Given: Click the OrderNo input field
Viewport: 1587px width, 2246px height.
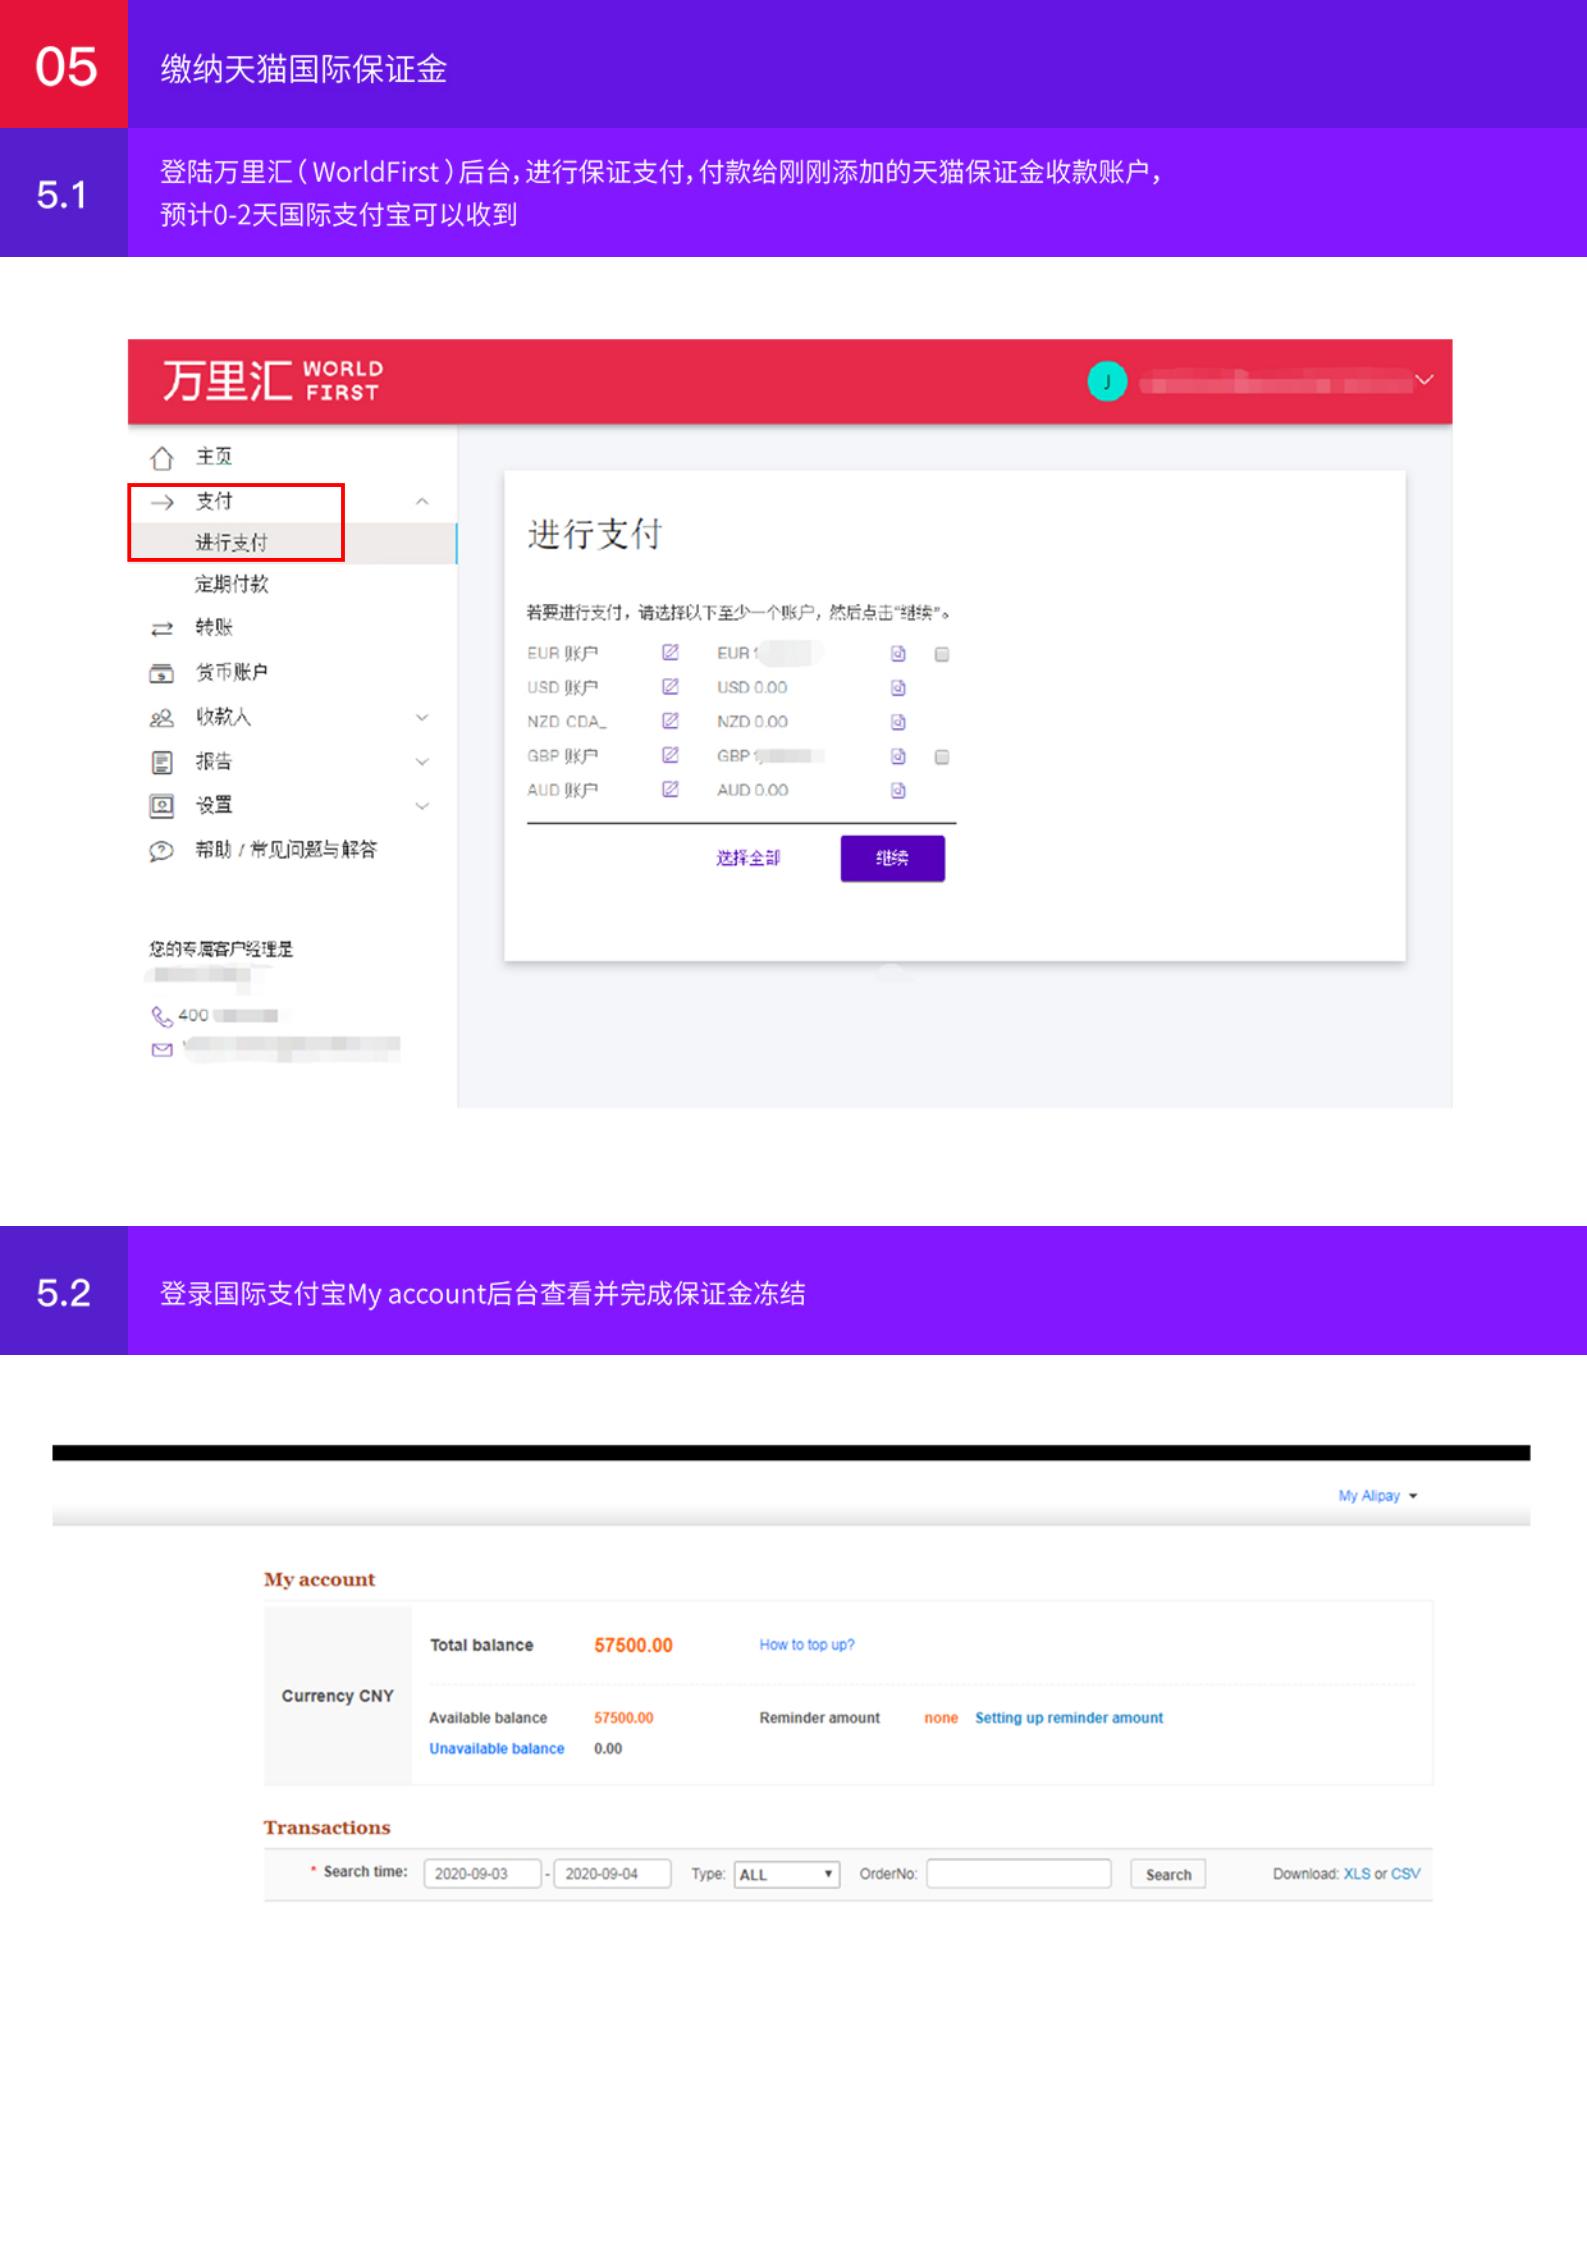Looking at the screenshot, I should 1019,1874.
